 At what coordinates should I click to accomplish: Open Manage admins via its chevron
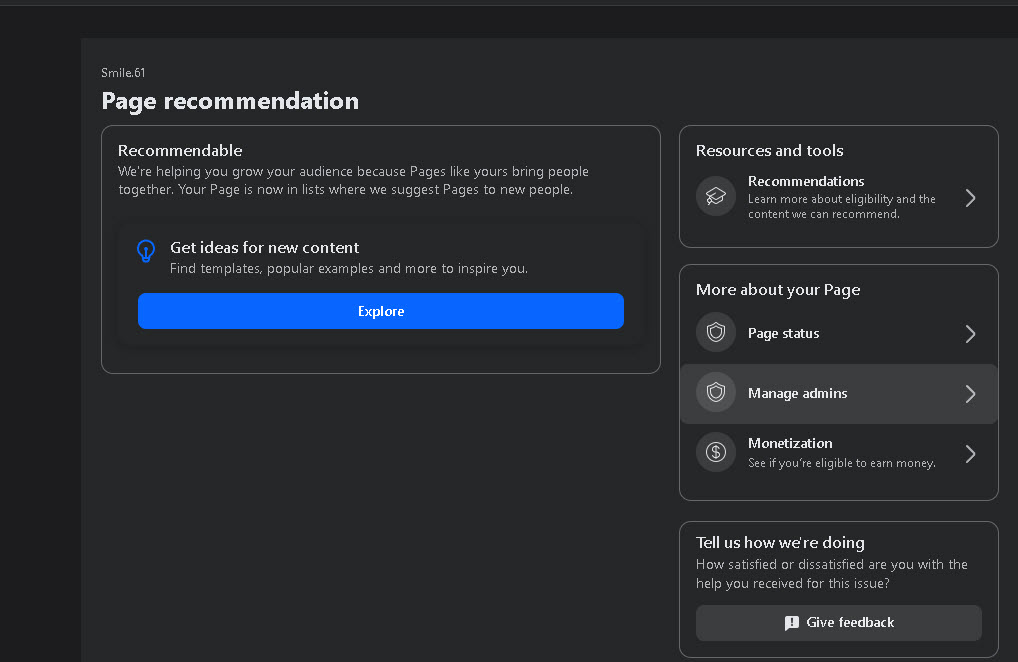tap(970, 394)
